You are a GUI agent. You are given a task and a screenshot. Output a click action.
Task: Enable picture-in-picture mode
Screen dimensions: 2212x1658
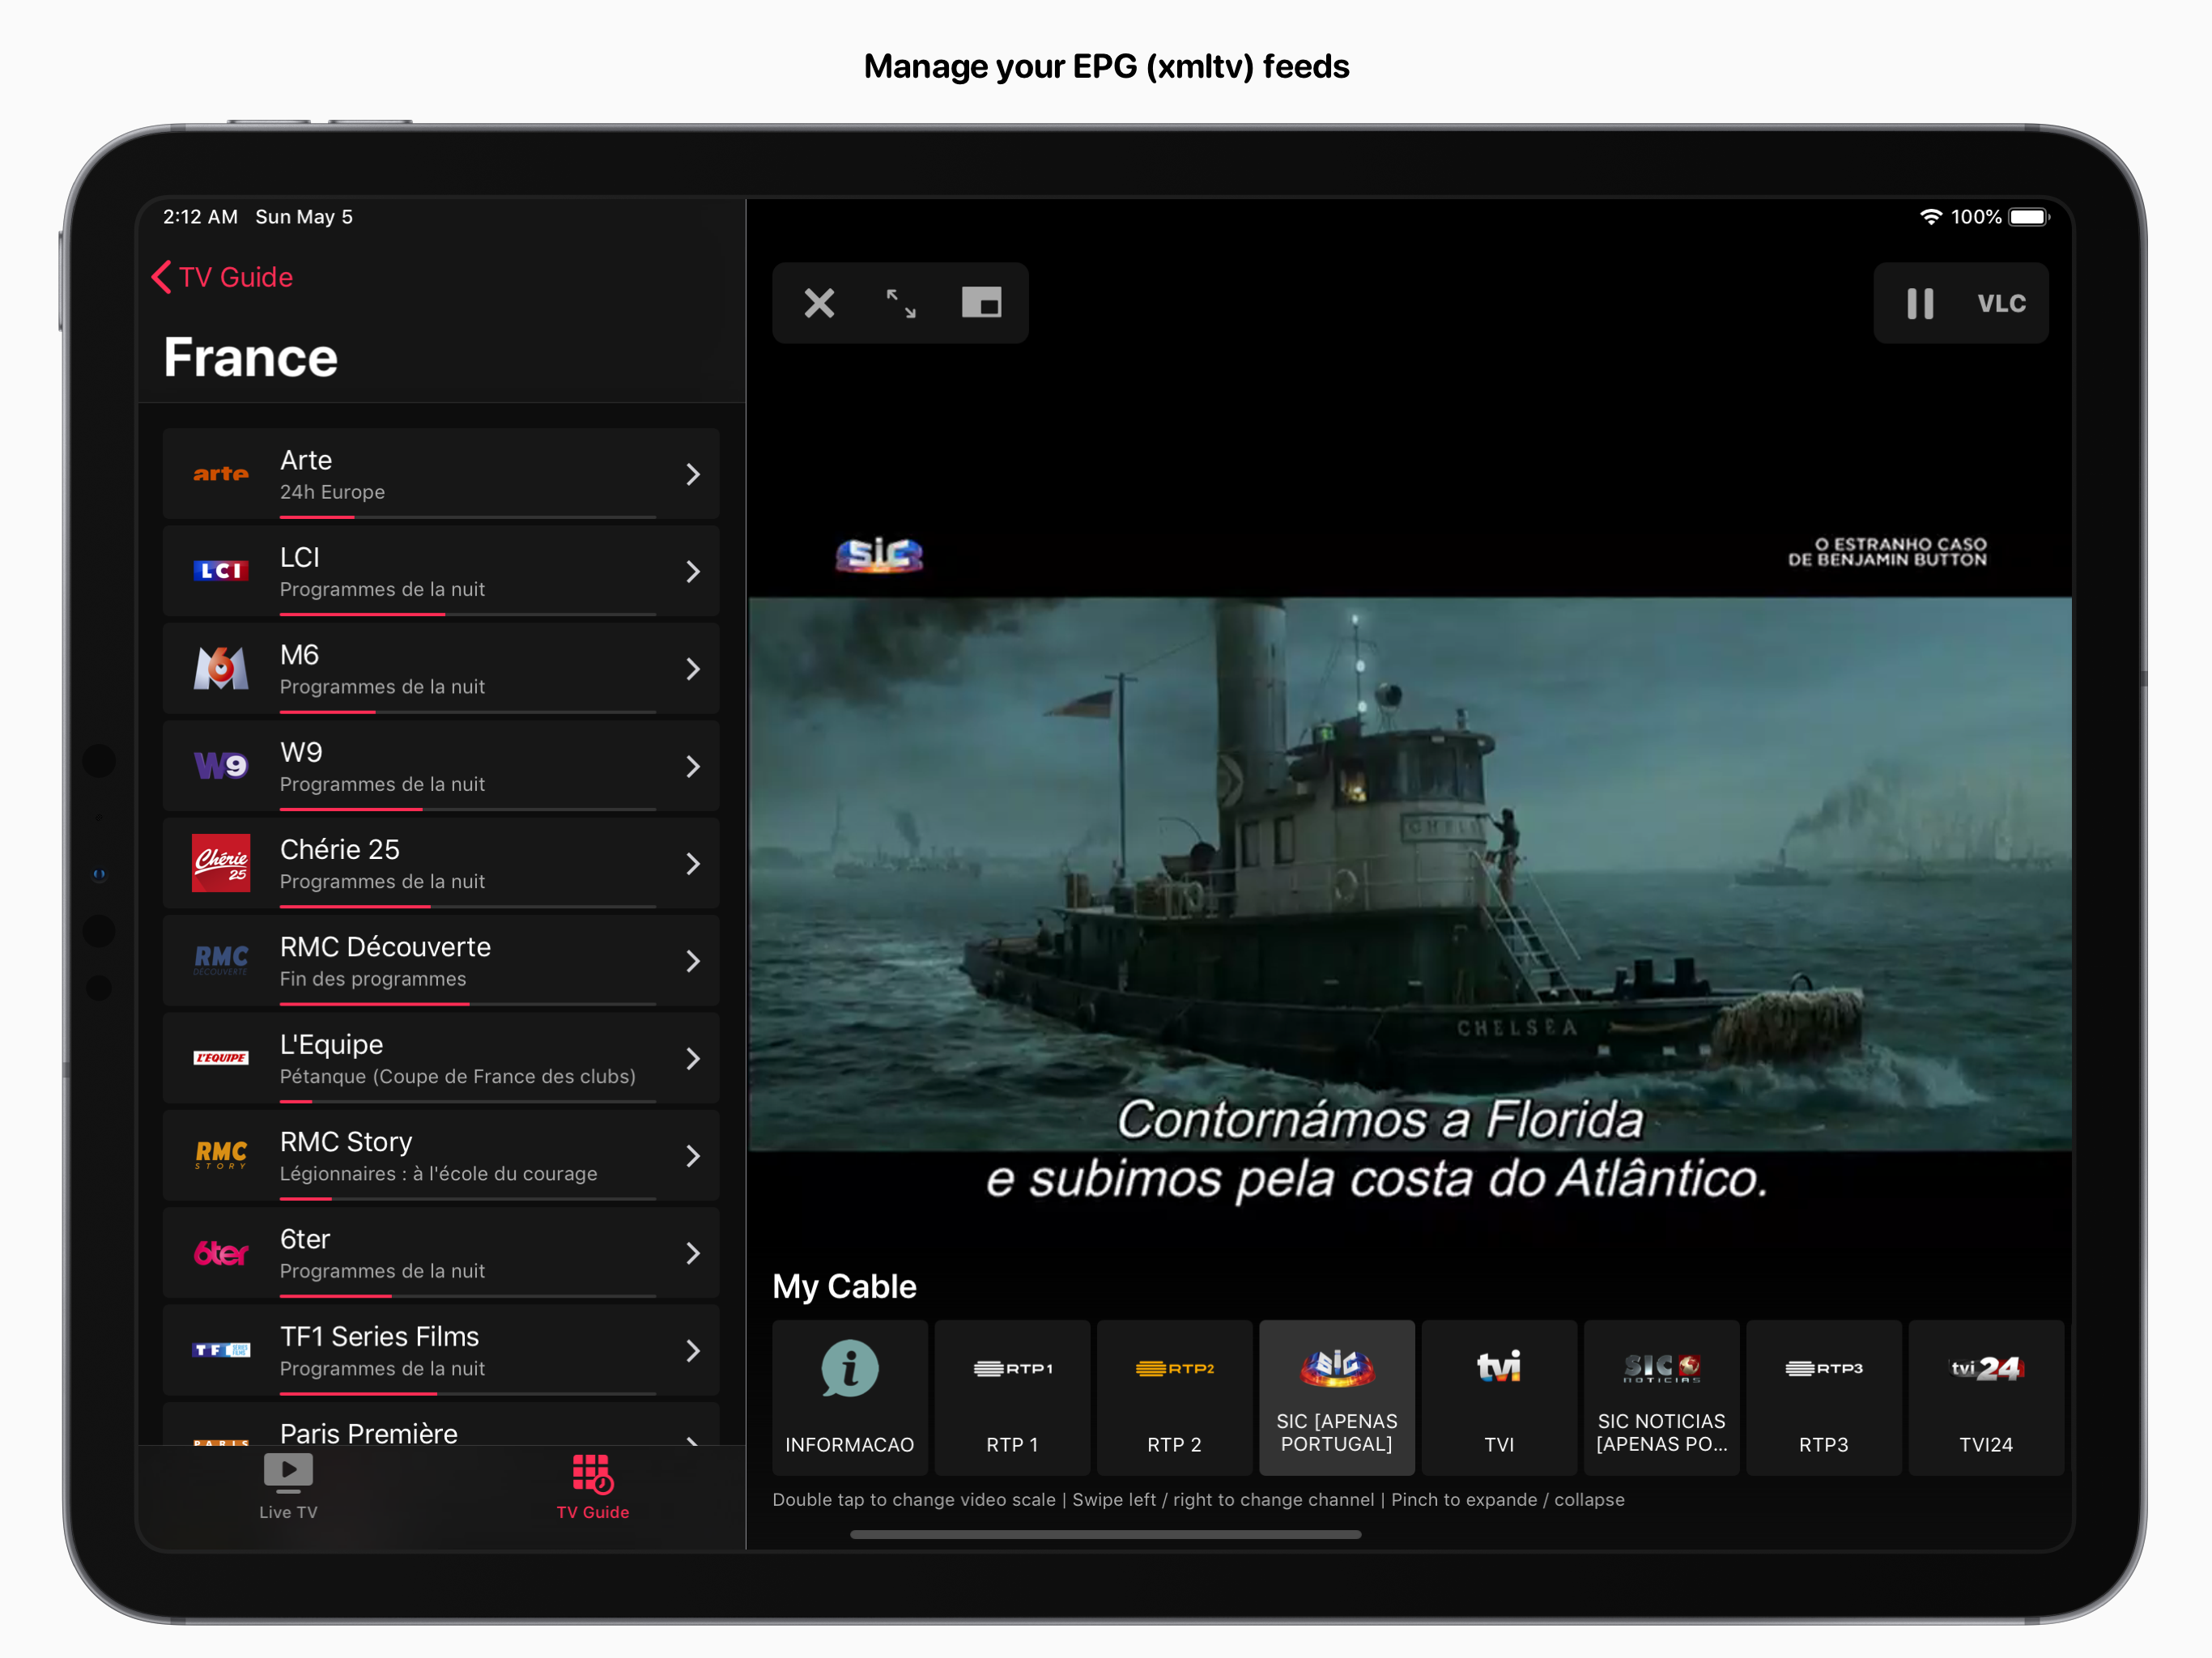[981, 303]
